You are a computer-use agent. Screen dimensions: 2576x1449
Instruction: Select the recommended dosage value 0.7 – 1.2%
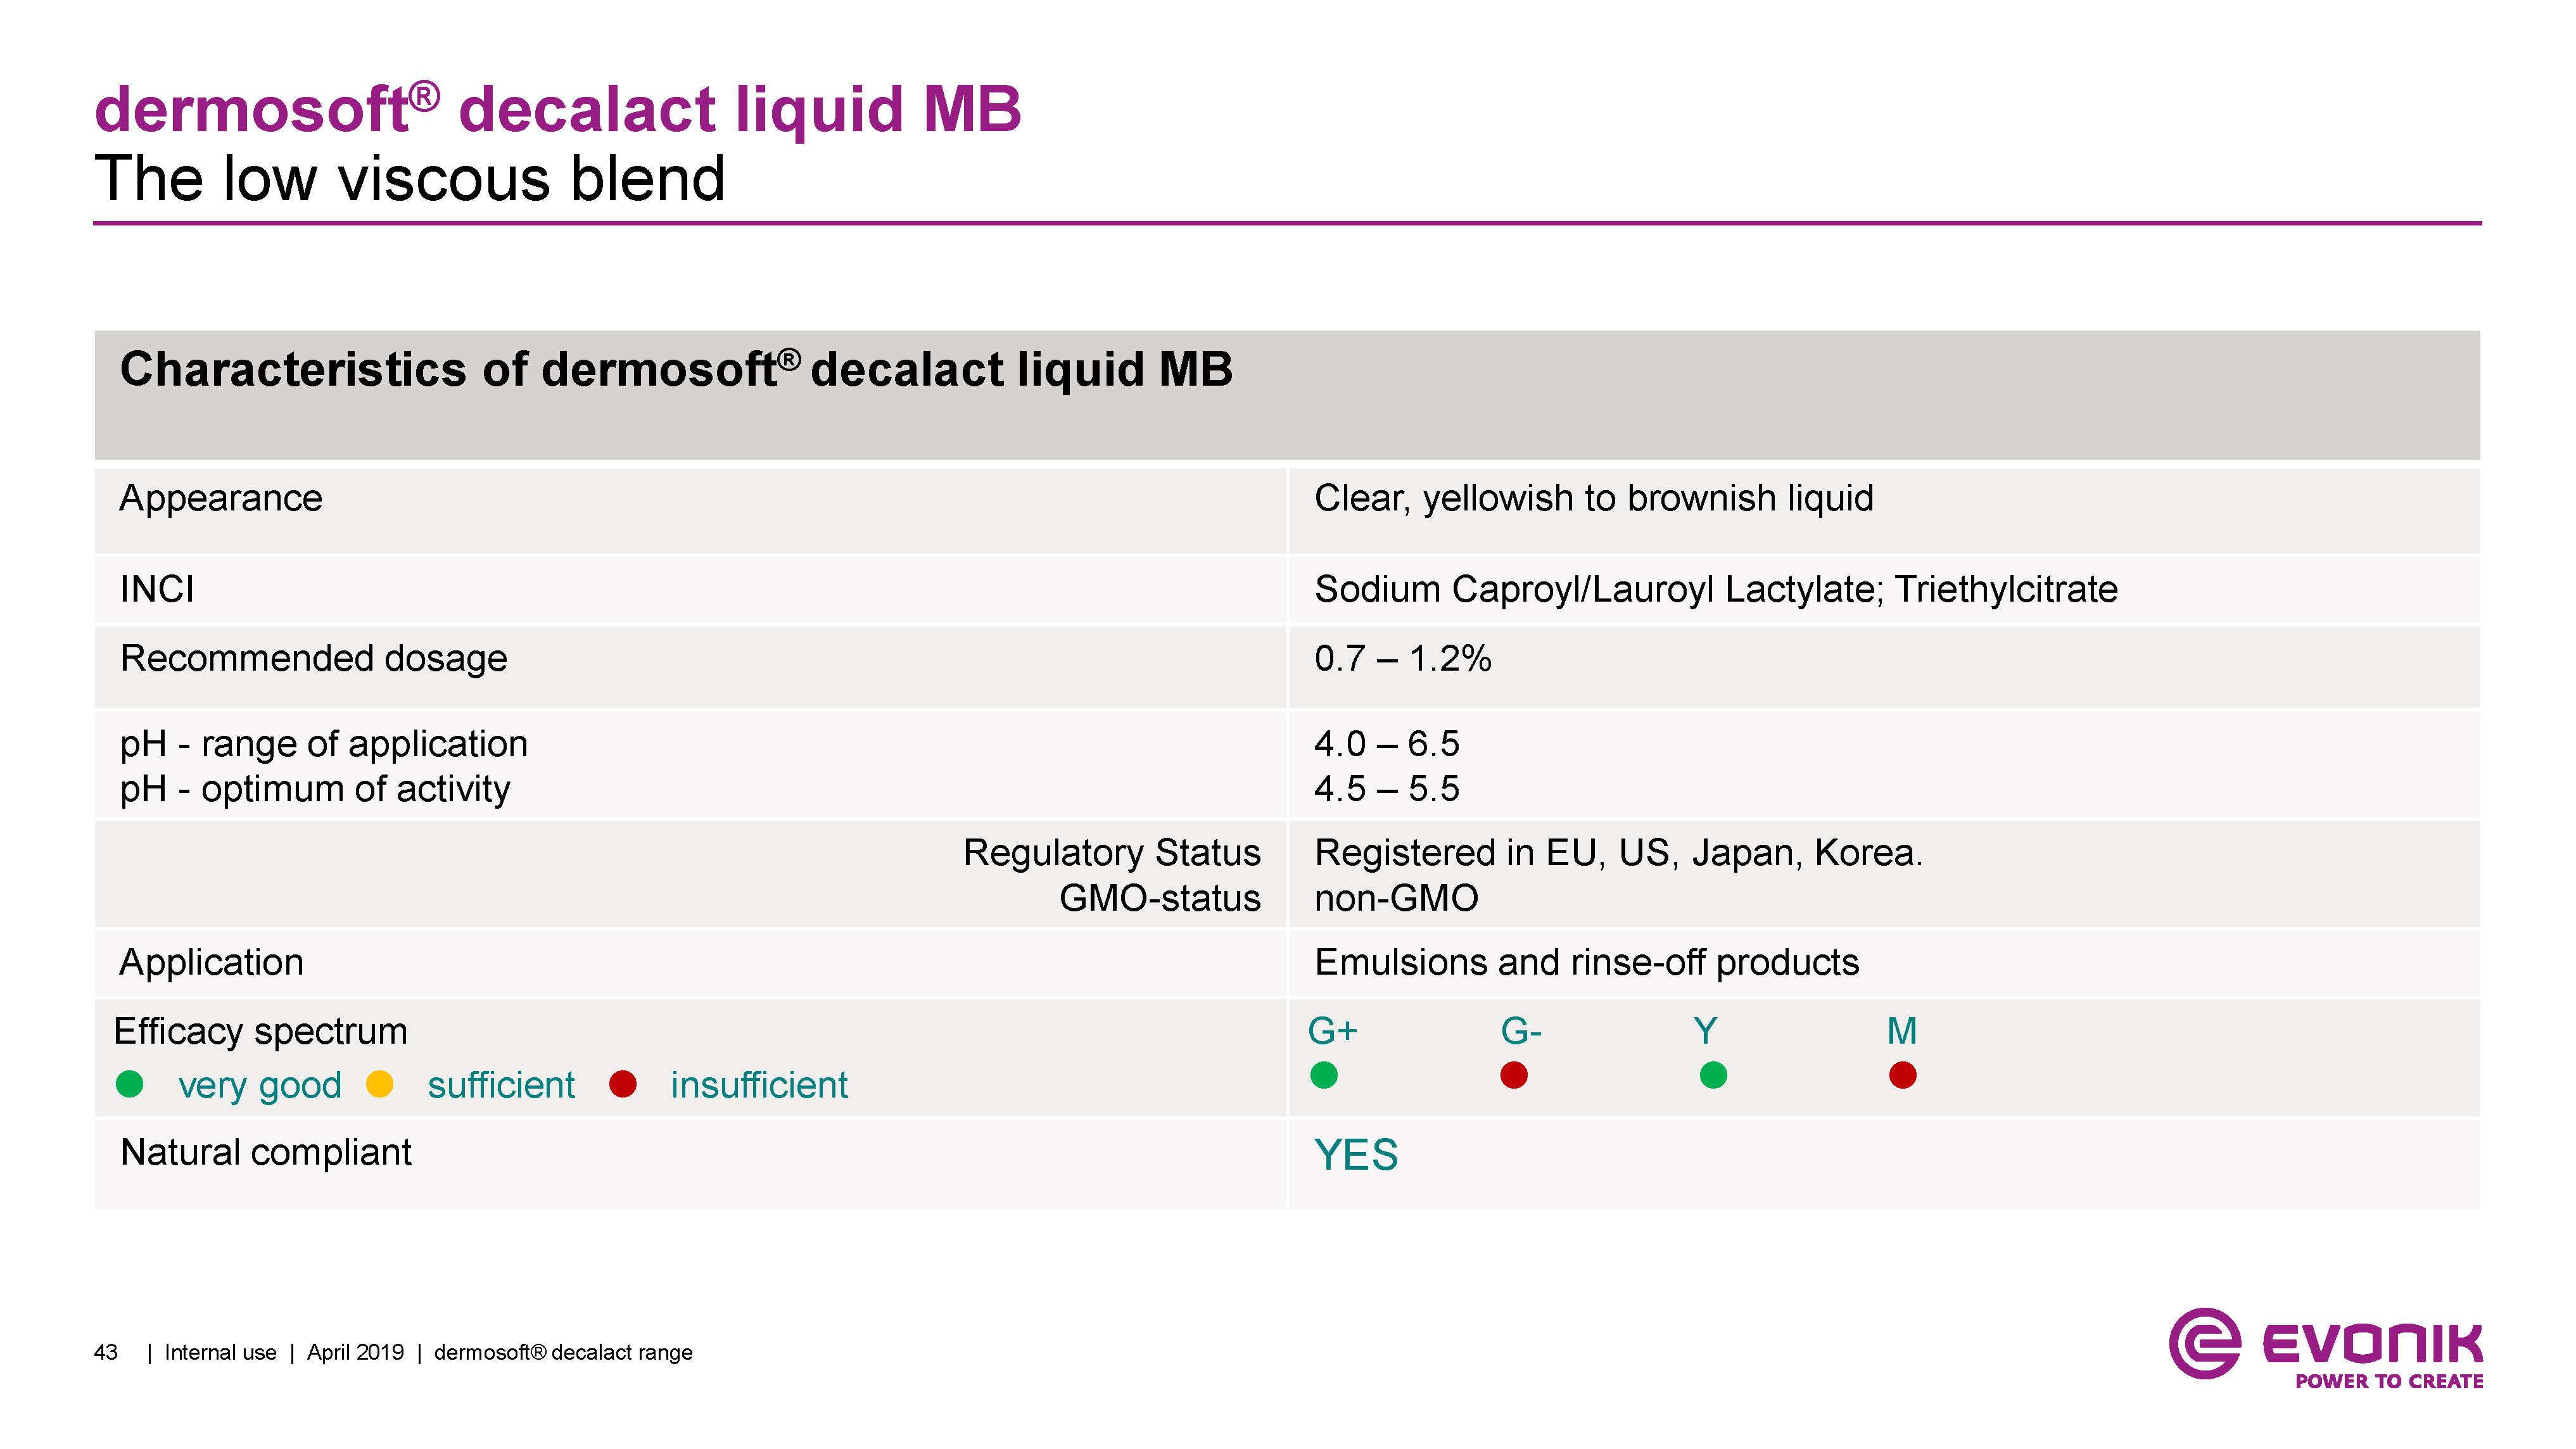click(x=1402, y=658)
